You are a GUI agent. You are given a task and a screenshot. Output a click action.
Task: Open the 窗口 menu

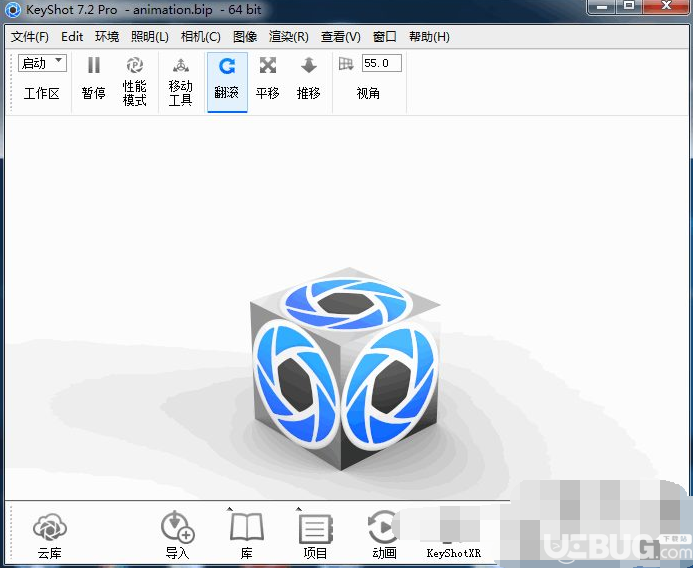coord(385,37)
